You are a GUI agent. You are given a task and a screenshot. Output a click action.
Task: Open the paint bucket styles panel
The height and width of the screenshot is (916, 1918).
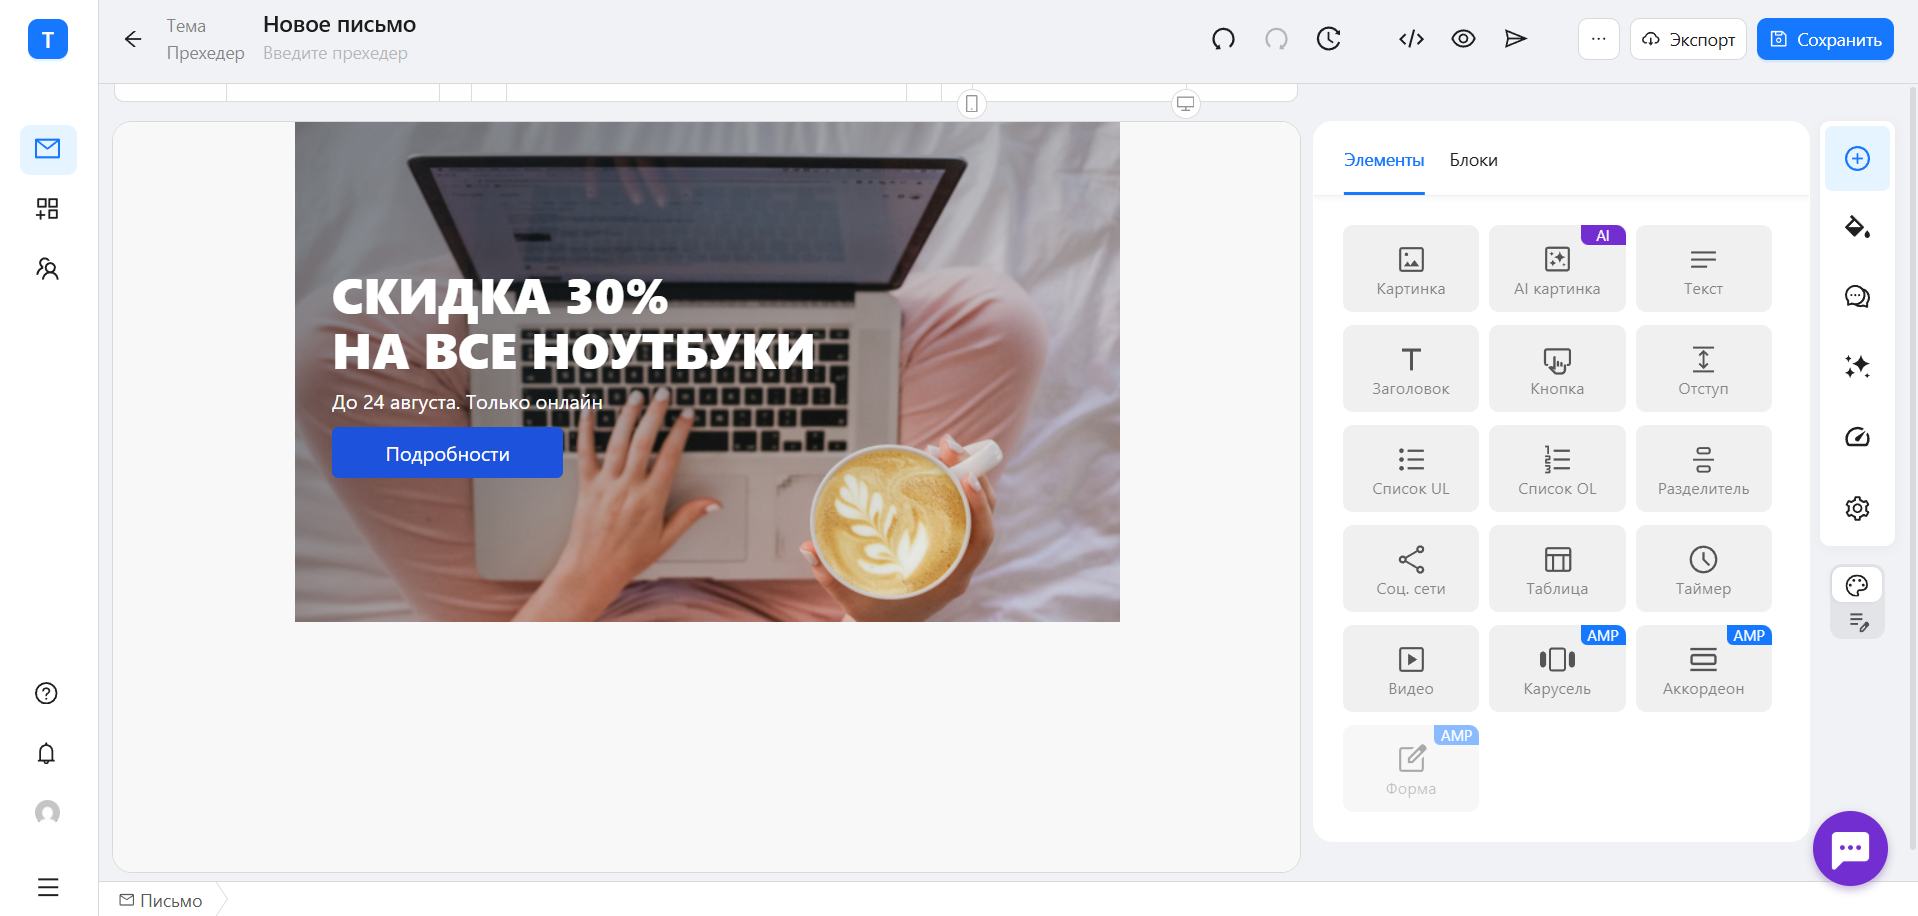1857,227
